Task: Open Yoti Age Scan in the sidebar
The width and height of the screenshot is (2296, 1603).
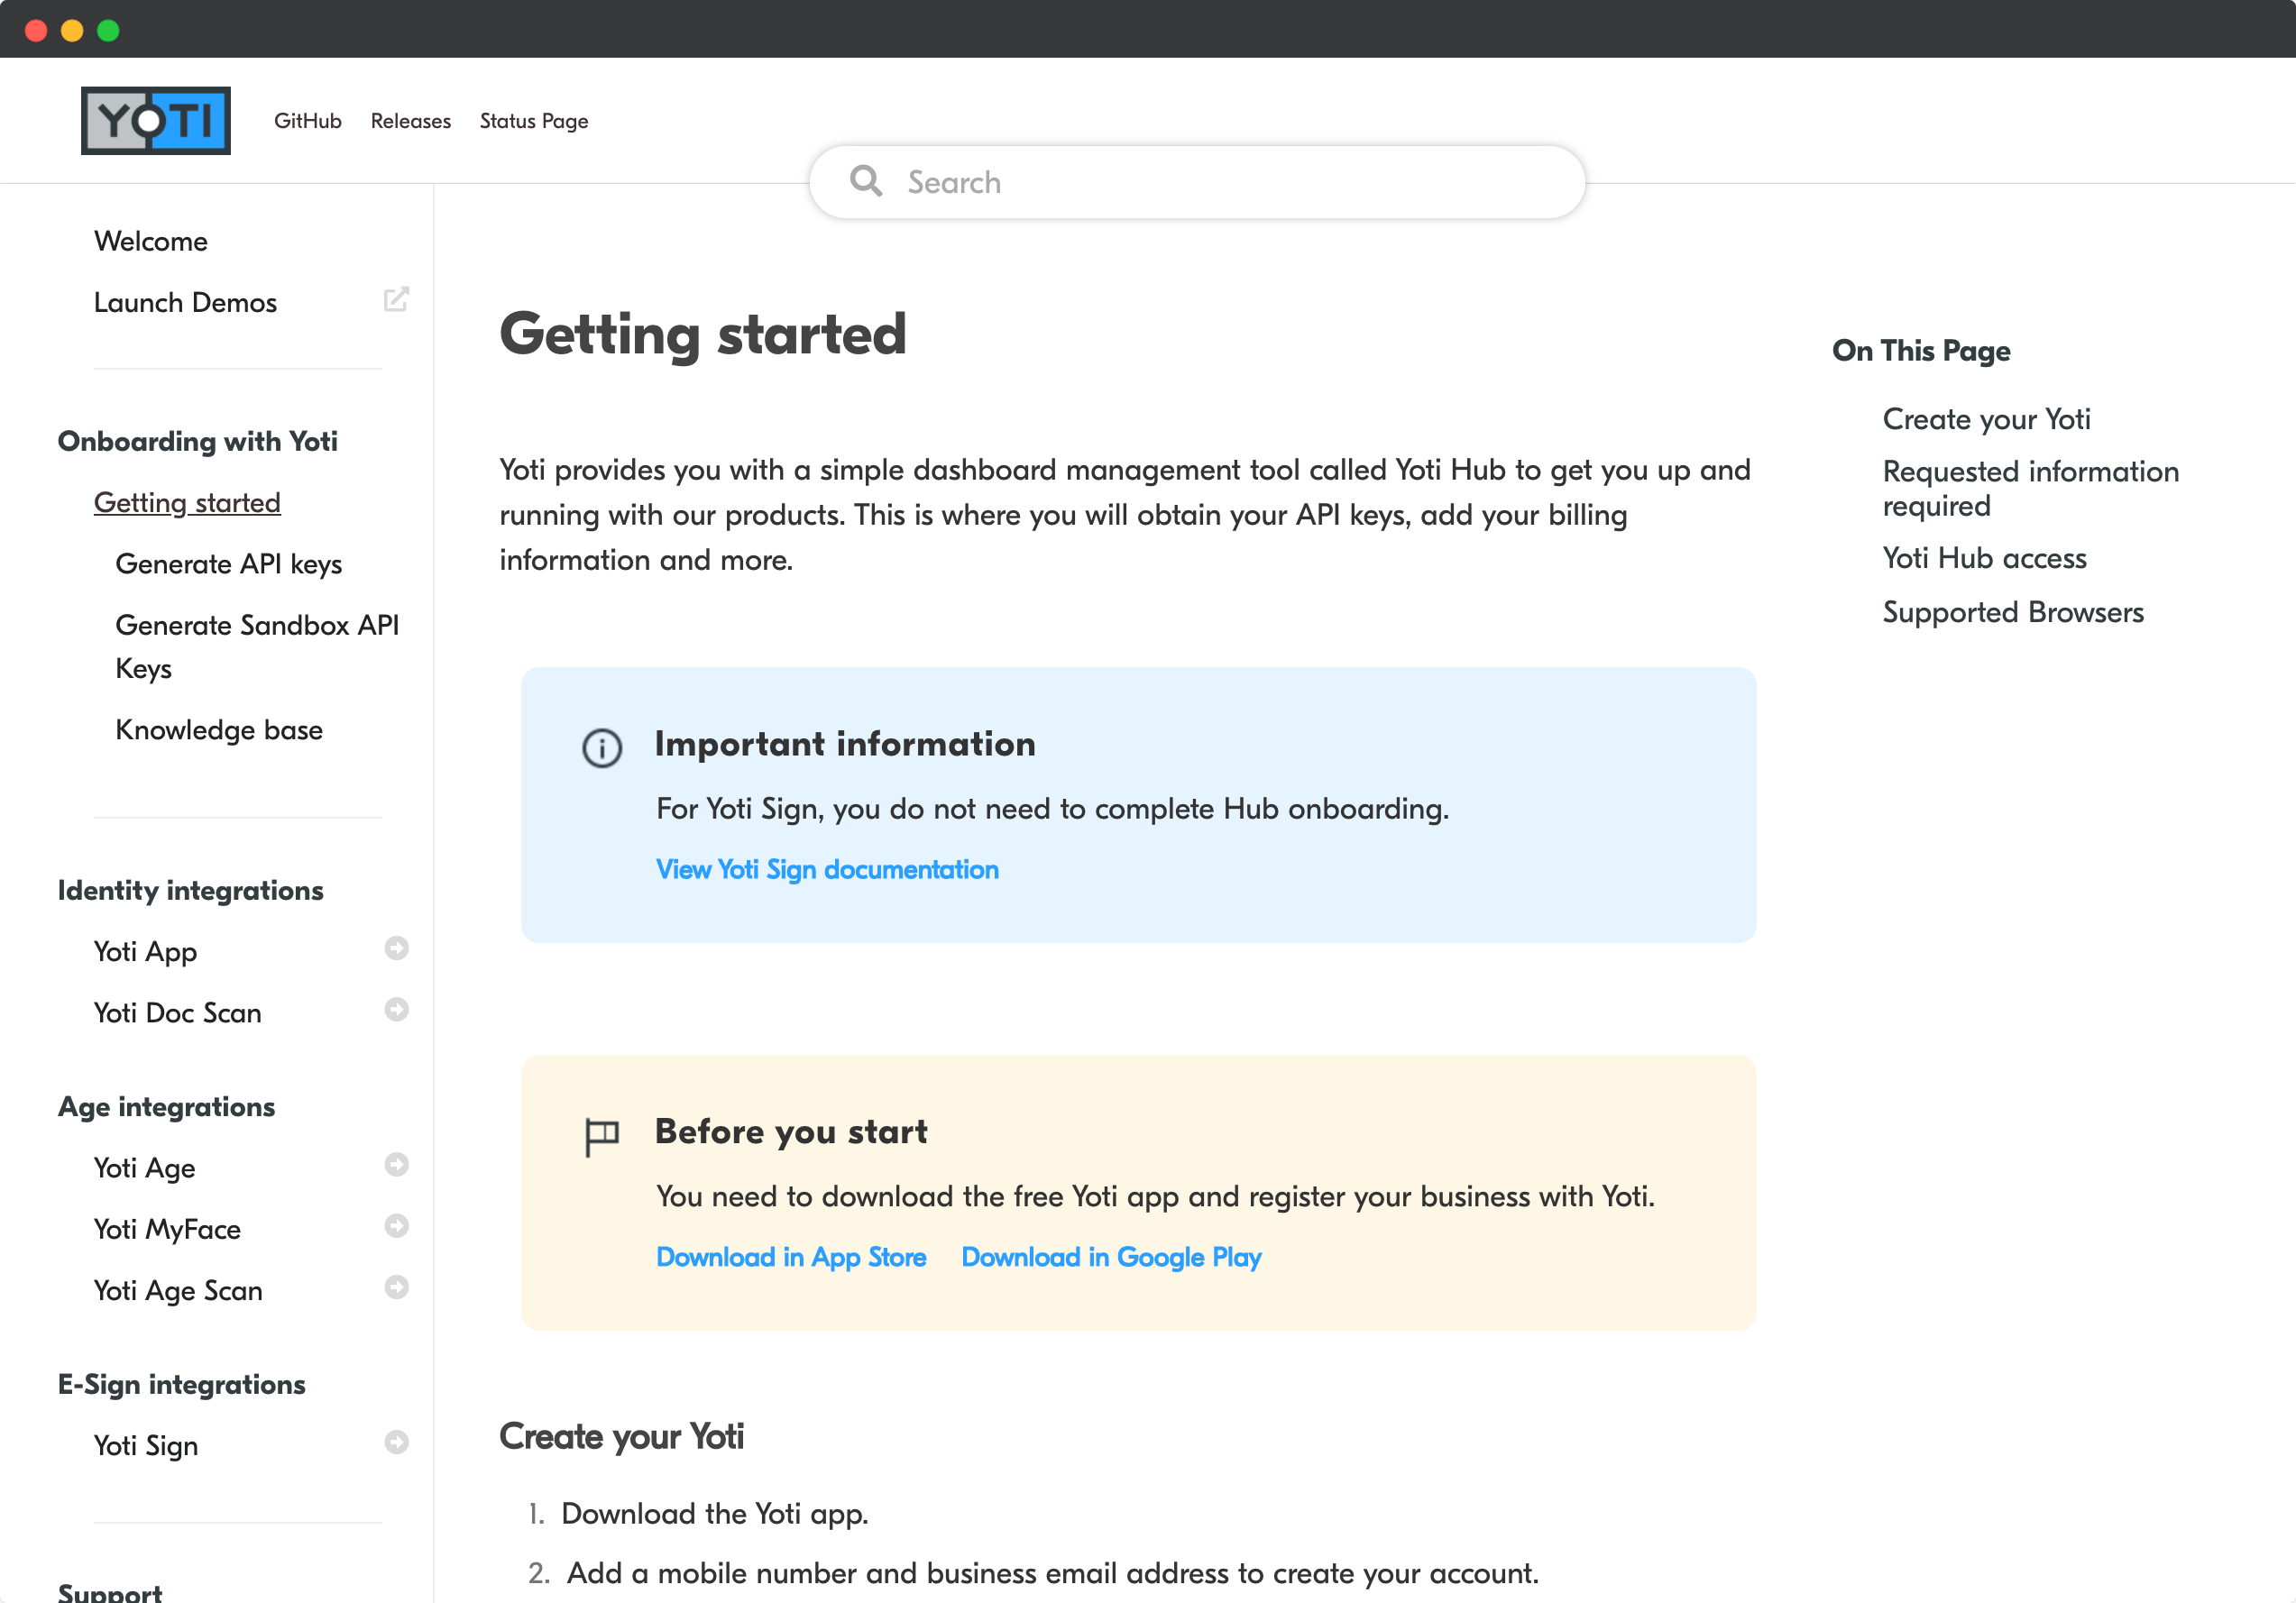Action: [x=178, y=1291]
